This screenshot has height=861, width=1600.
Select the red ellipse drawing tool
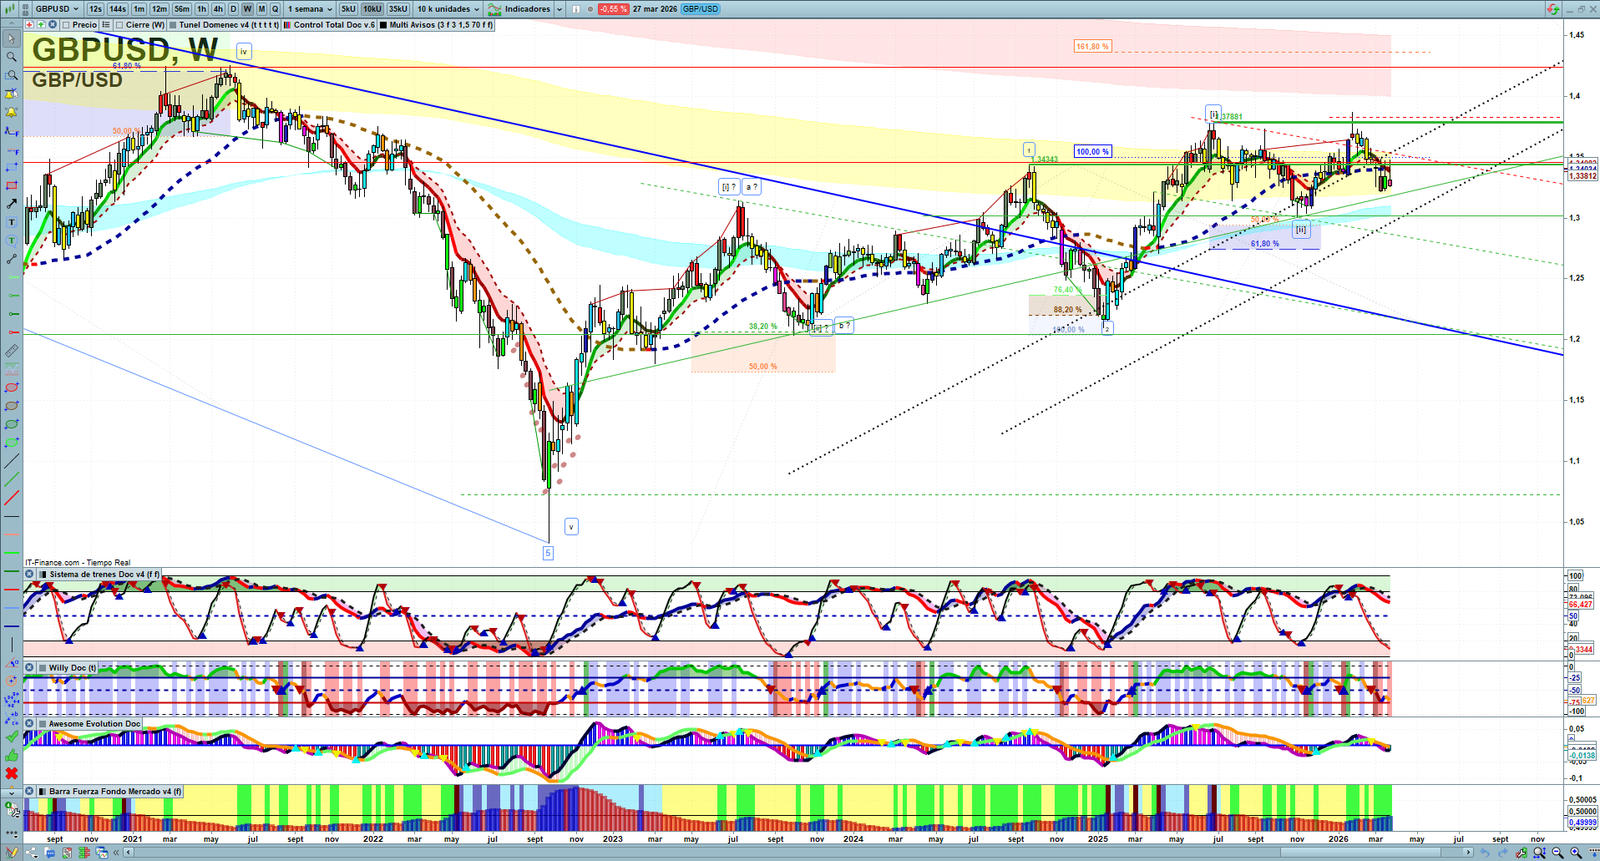[x=11, y=387]
